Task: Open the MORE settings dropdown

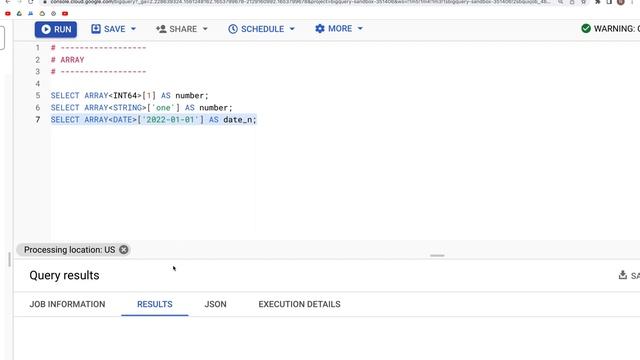Action: pyautogui.click(x=339, y=29)
